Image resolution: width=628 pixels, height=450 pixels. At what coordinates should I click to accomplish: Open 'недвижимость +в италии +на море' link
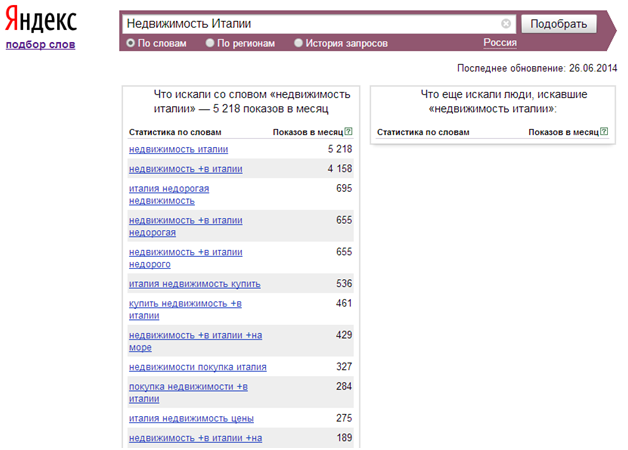195,341
